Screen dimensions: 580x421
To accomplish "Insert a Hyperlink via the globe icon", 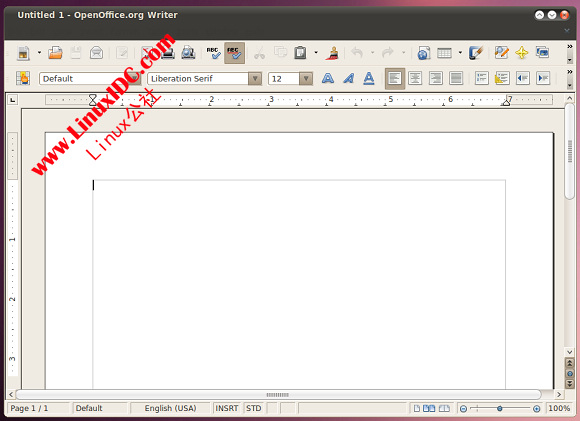I will [424, 53].
